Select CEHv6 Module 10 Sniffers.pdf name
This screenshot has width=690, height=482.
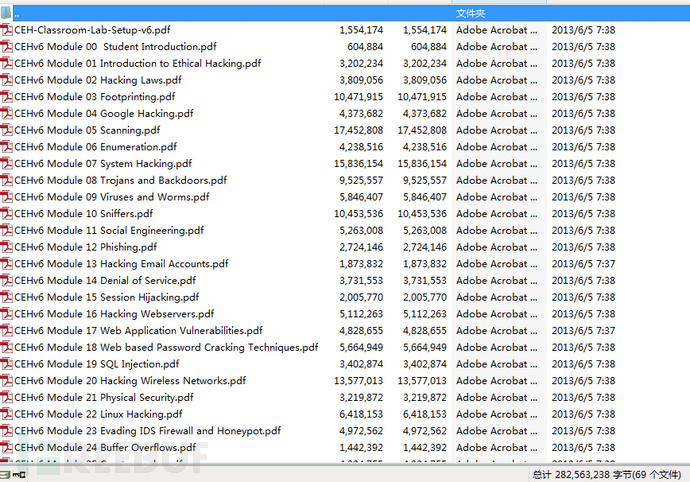coord(84,214)
